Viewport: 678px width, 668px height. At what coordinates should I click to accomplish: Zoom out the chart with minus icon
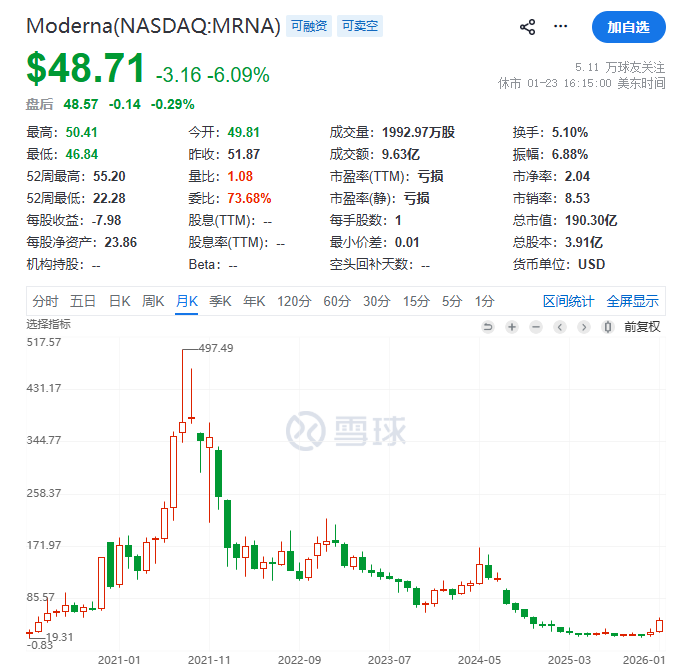(536, 327)
